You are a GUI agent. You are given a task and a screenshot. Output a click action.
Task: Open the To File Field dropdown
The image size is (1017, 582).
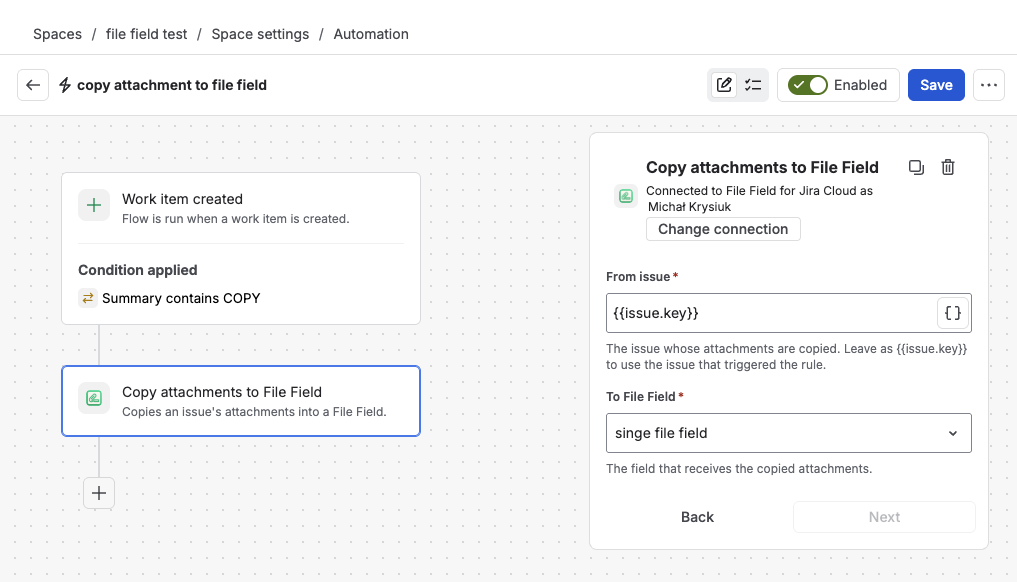pyautogui.click(x=788, y=433)
